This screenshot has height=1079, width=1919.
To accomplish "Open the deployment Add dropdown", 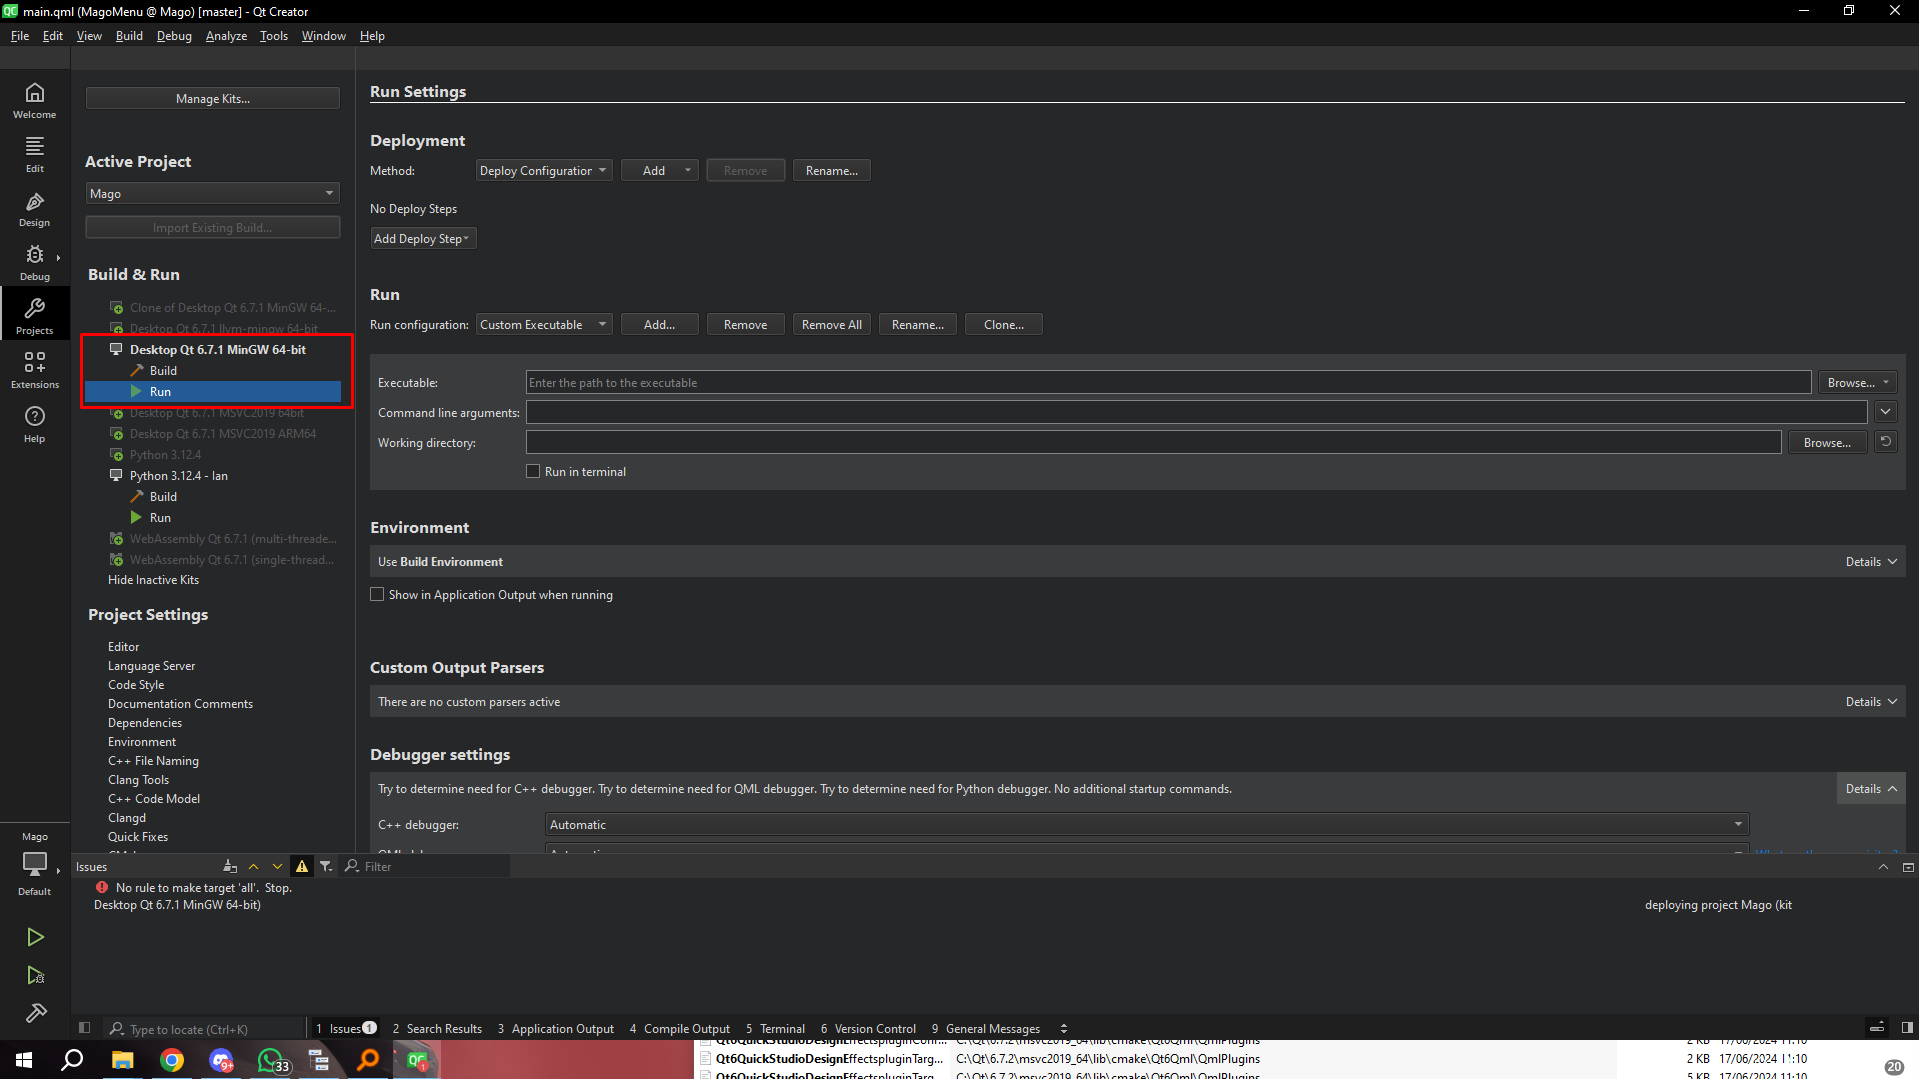I will [x=660, y=170].
